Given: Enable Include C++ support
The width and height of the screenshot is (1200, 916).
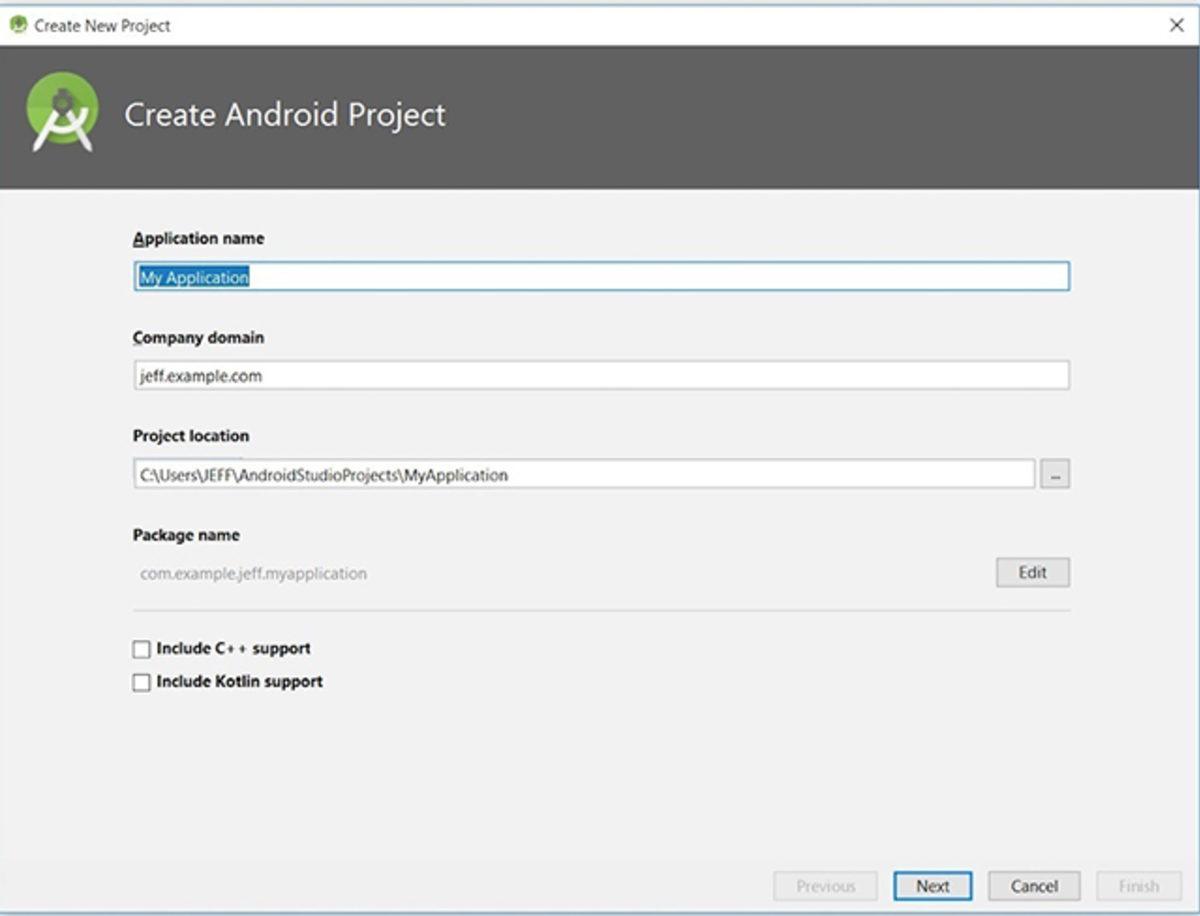Looking at the screenshot, I should tap(141, 648).
